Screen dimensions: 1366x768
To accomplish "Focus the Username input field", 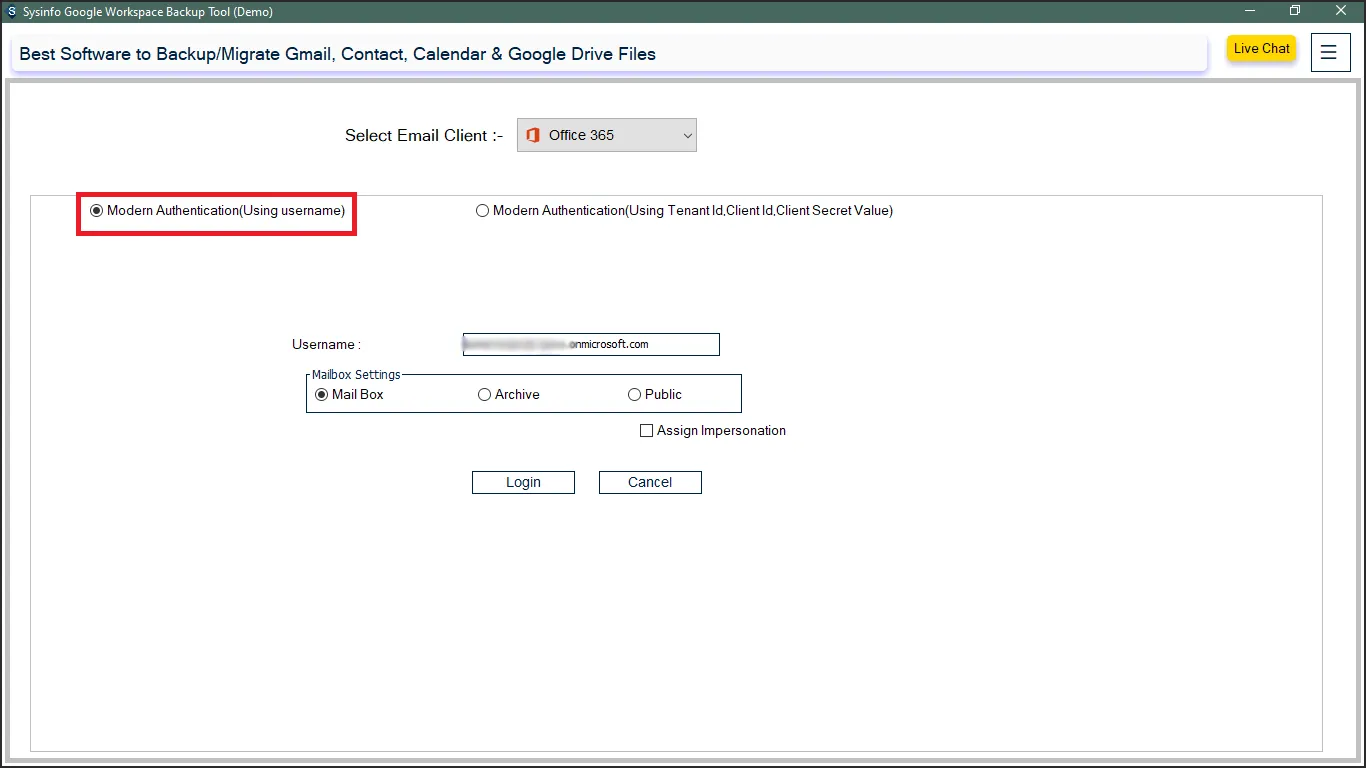I will coord(591,344).
